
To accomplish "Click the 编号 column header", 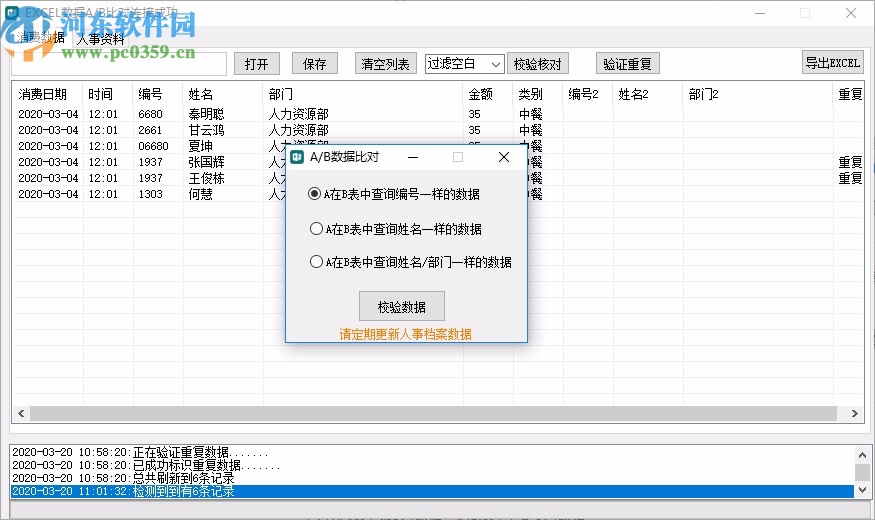I will pos(157,94).
